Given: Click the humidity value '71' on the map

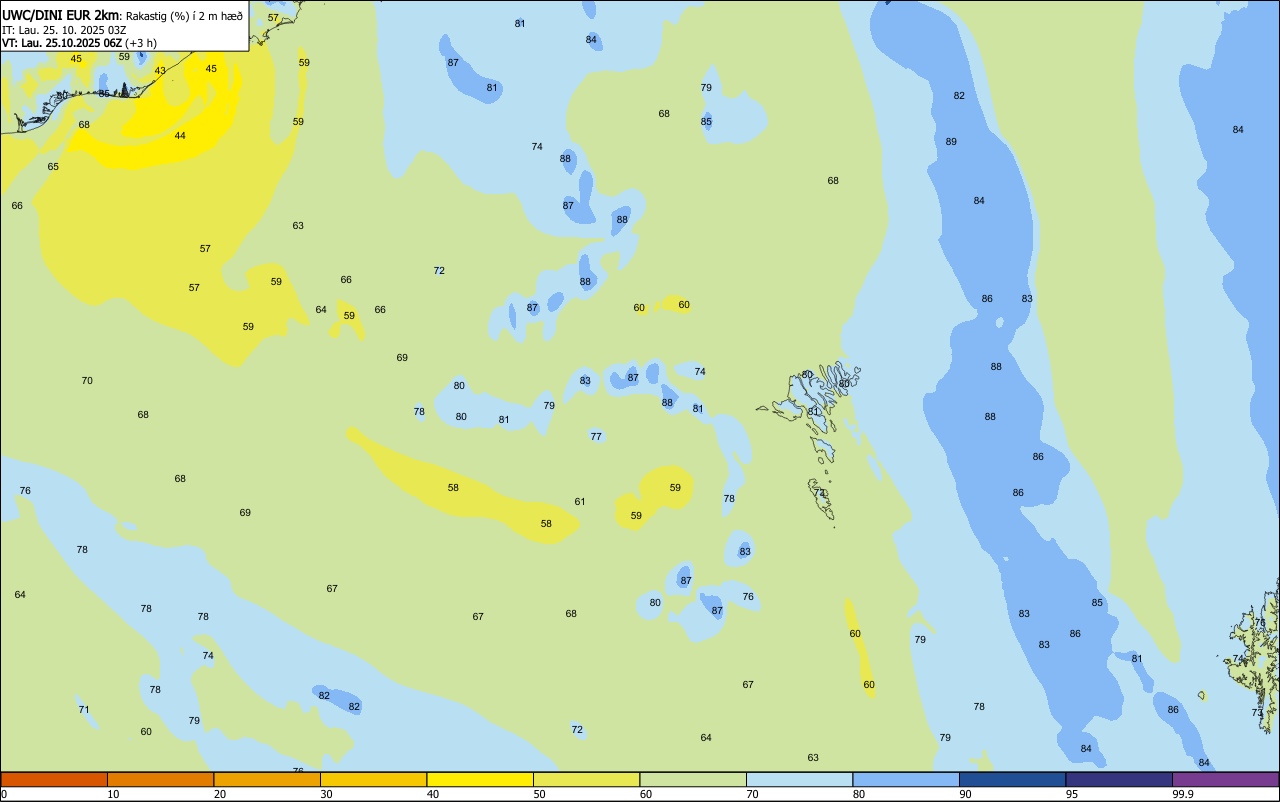Looking at the screenshot, I should tap(84, 710).
